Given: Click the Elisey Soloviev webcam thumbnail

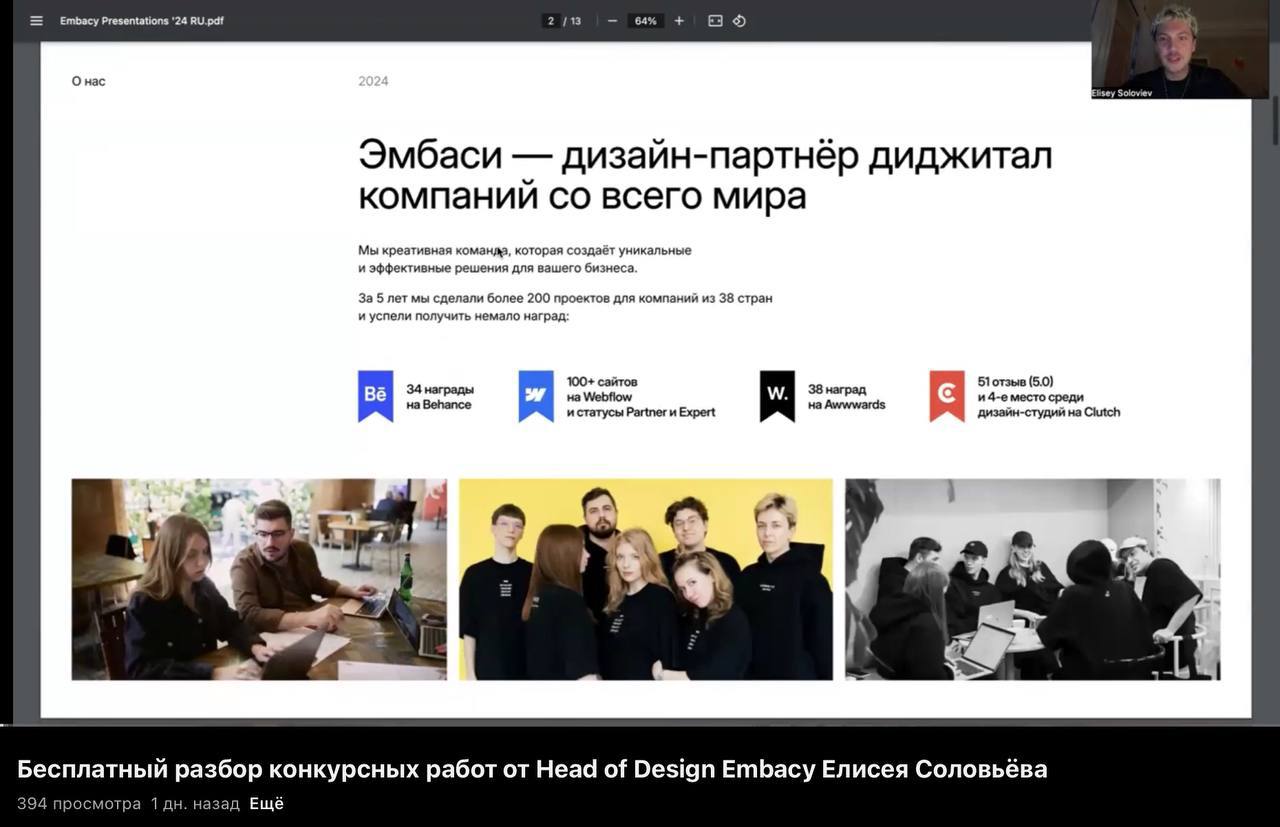Looking at the screenshot, I should 1179,49.
